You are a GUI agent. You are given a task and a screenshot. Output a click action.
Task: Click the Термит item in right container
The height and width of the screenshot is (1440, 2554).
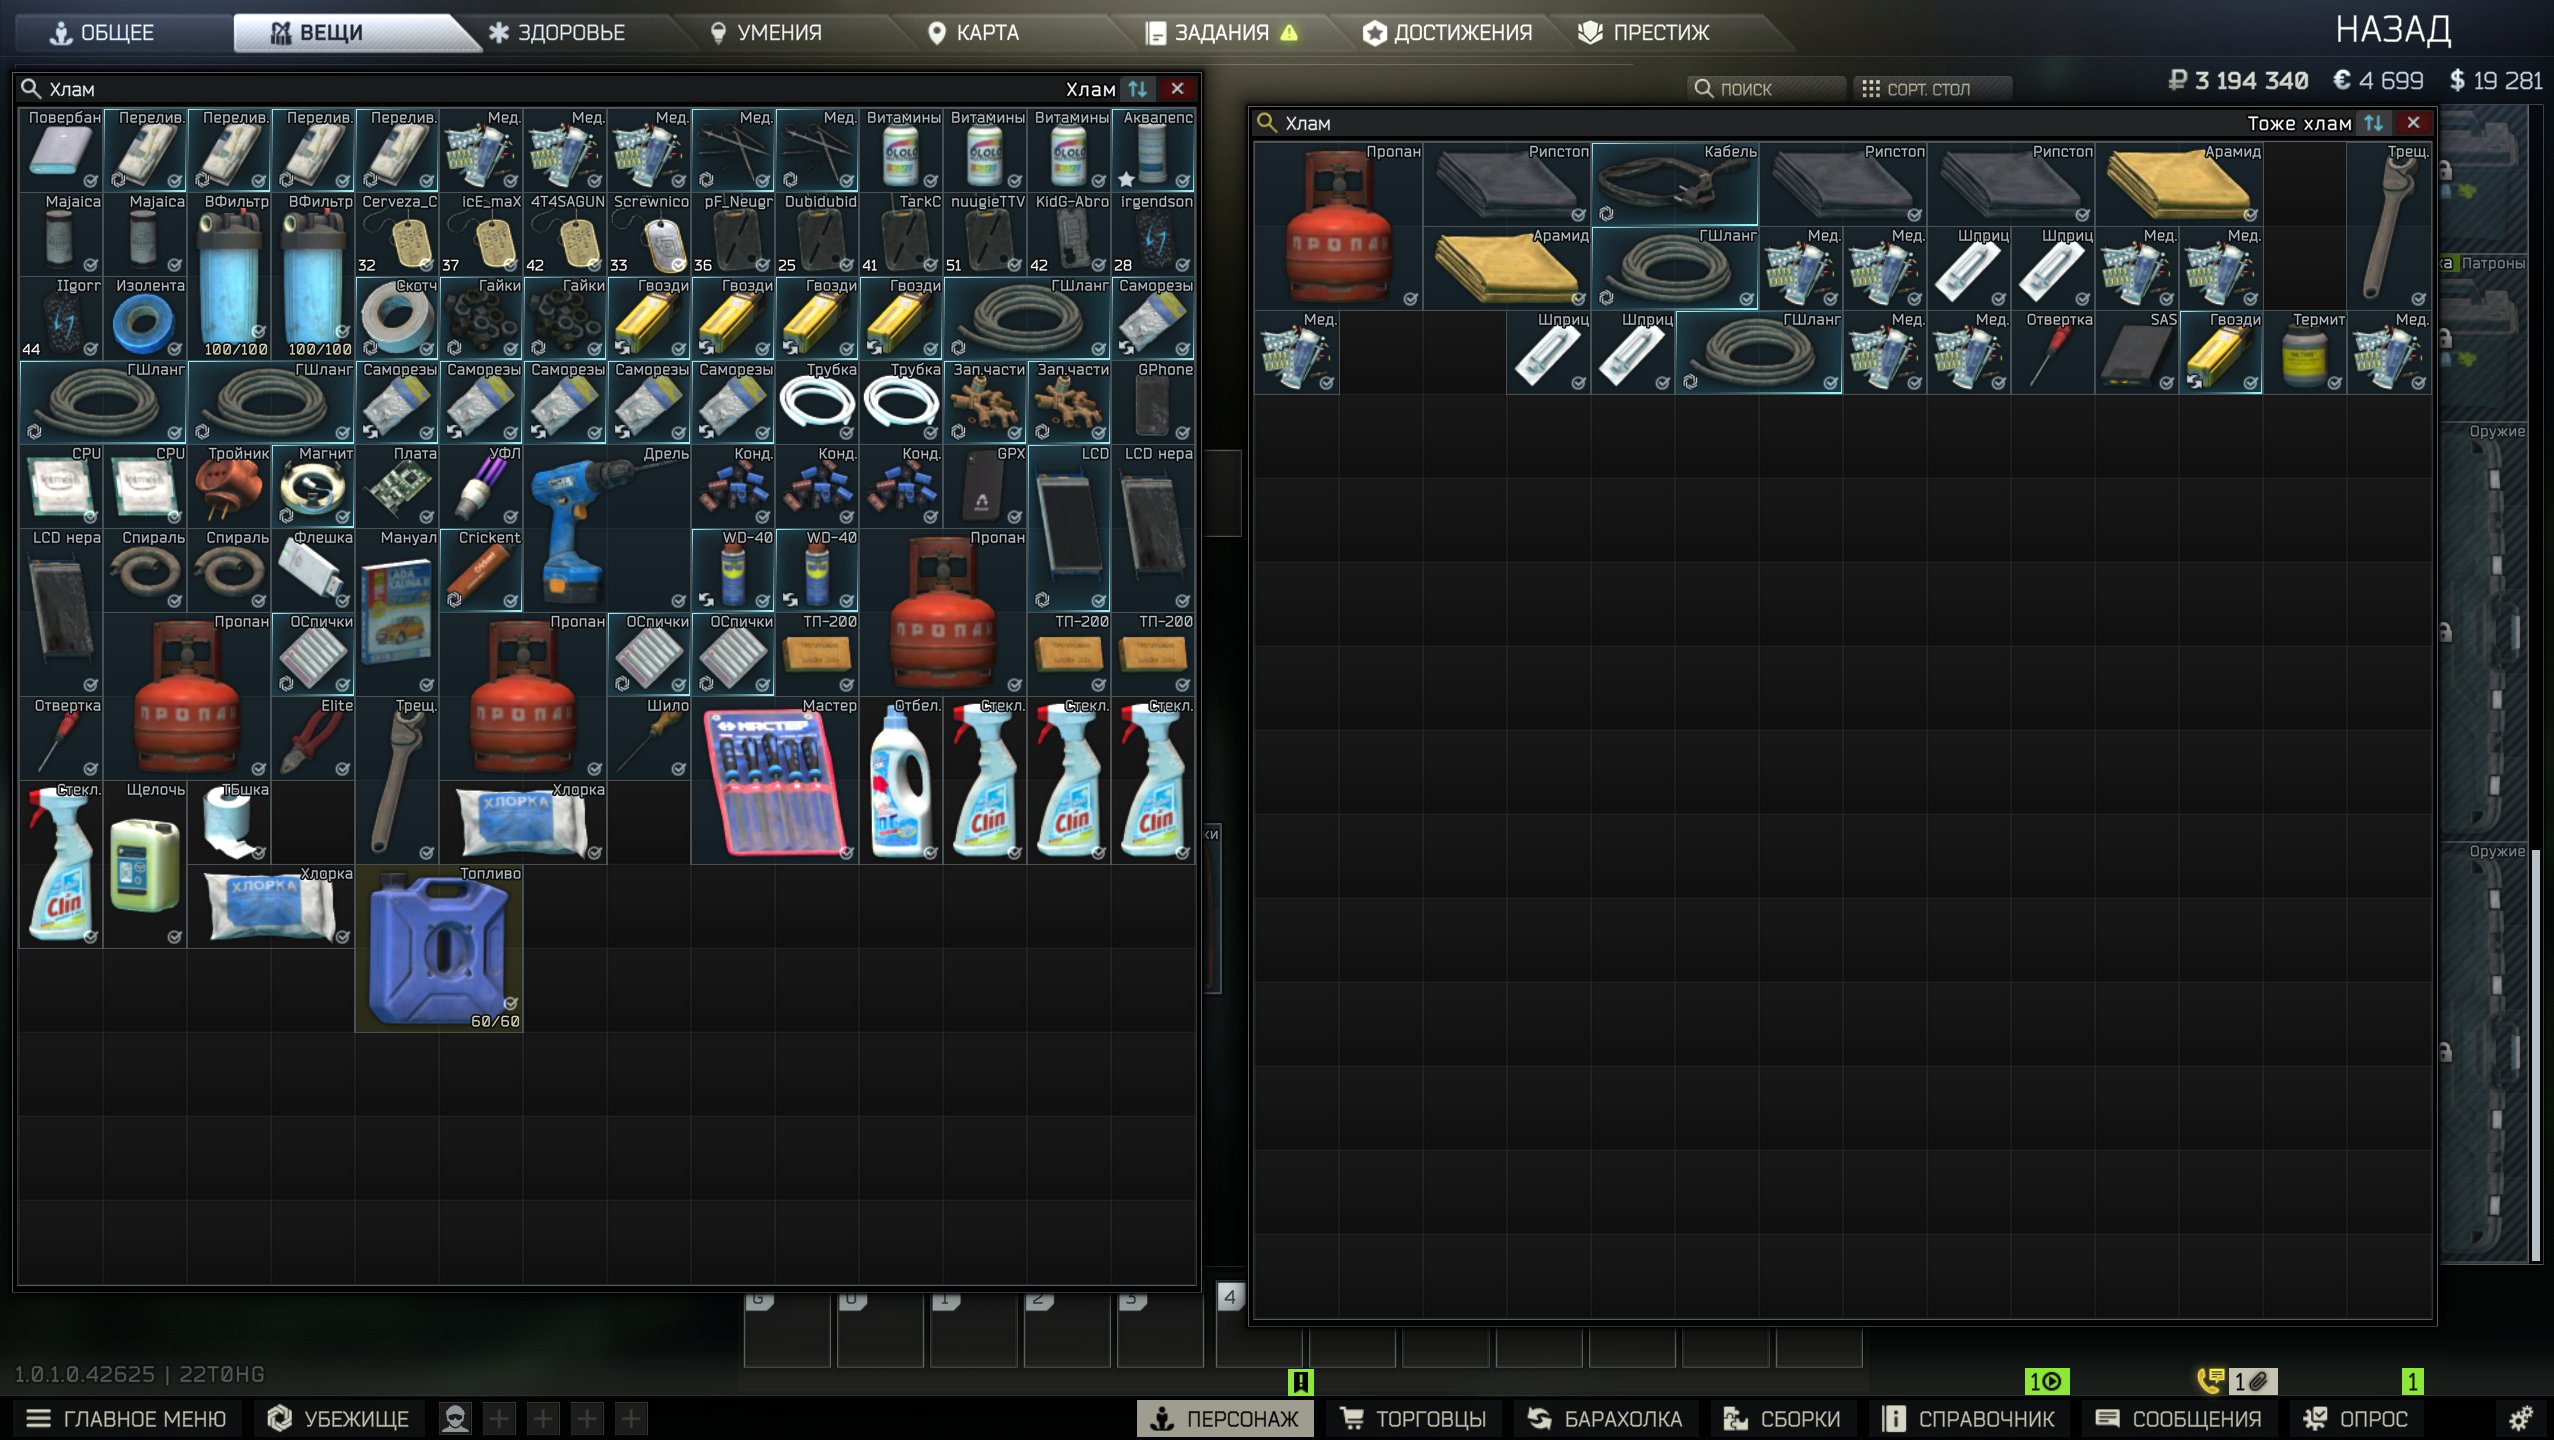pyautogui.click(x=2304, y=352)
